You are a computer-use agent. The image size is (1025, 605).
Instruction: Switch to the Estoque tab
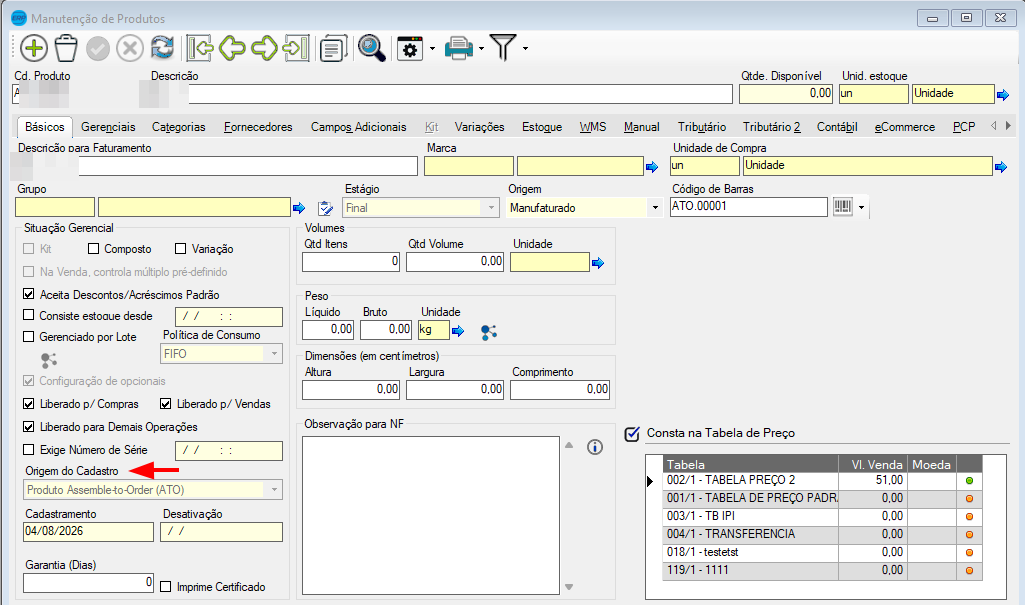542,127
